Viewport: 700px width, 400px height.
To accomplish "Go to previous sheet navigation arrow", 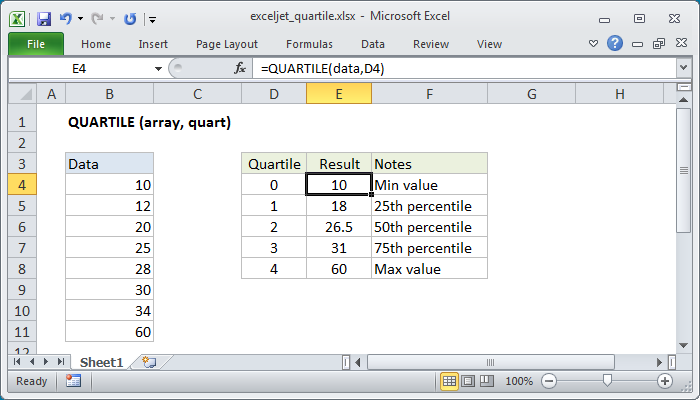I will point(32,362).
